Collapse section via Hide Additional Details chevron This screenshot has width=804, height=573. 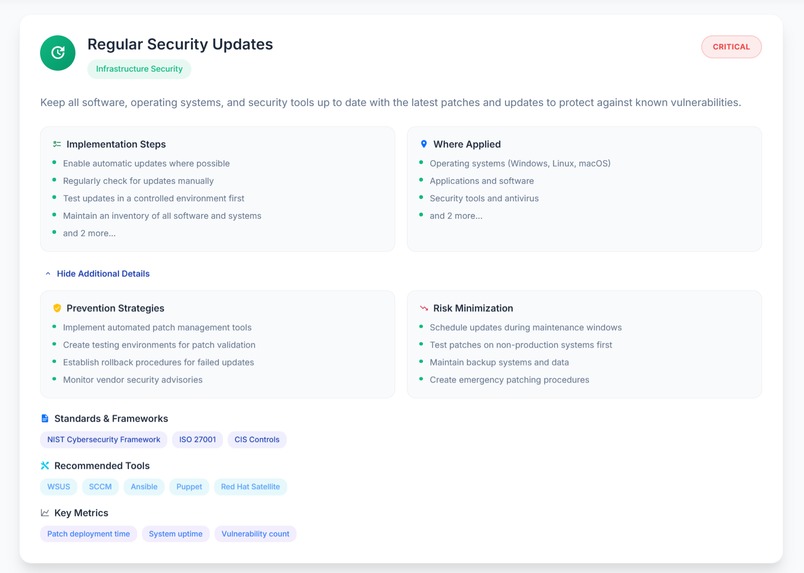pyautogui.click(x=48, y=274)
